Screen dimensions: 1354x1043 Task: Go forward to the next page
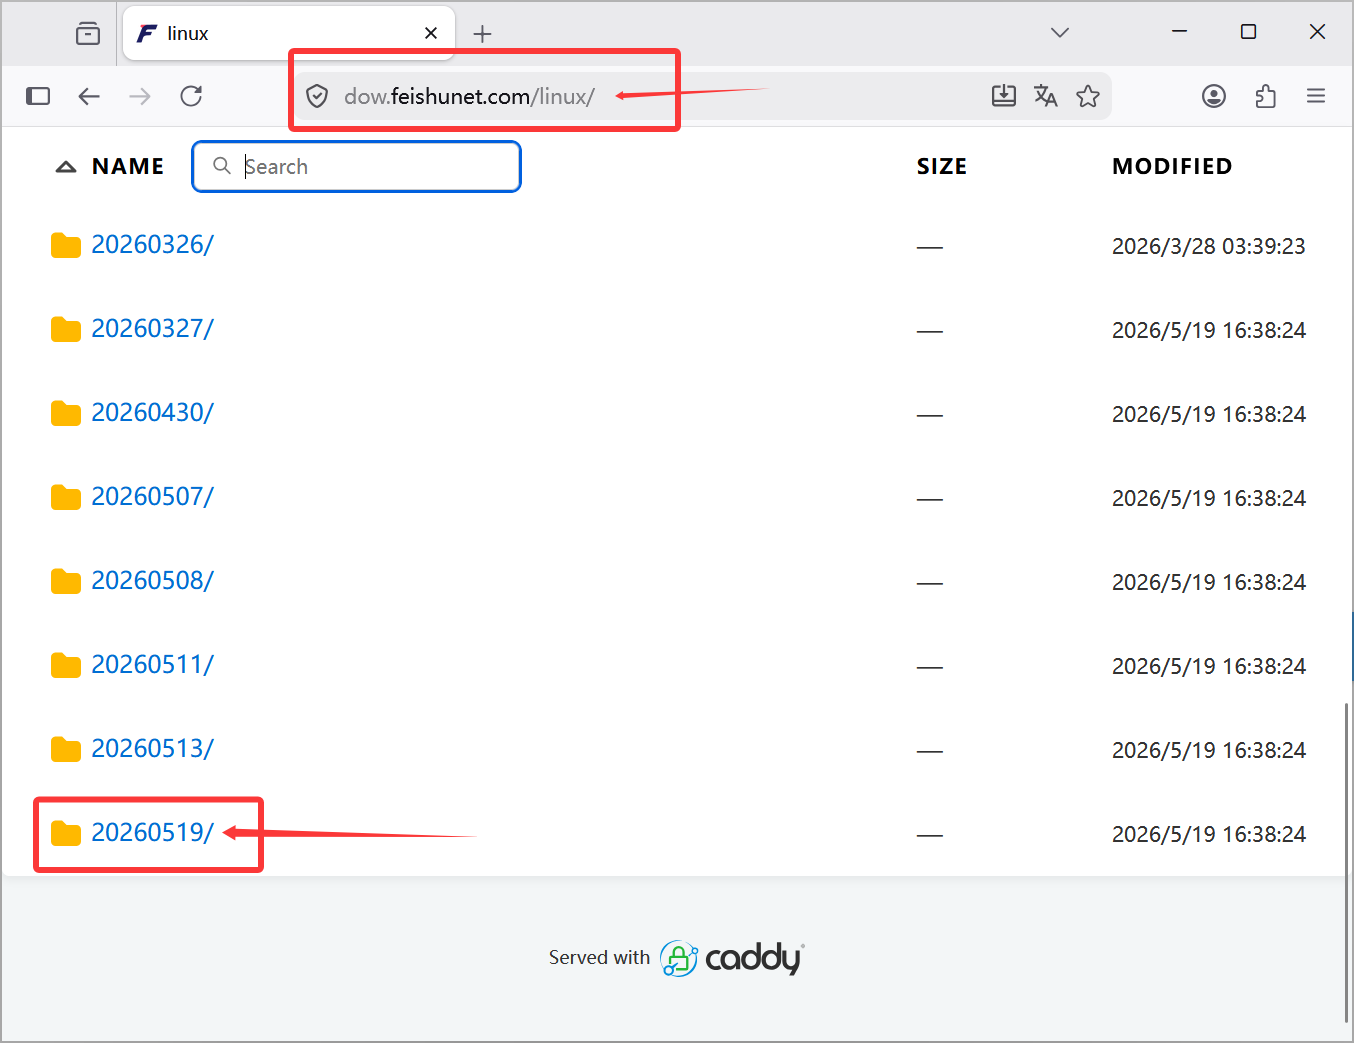(x=140, y=96)
